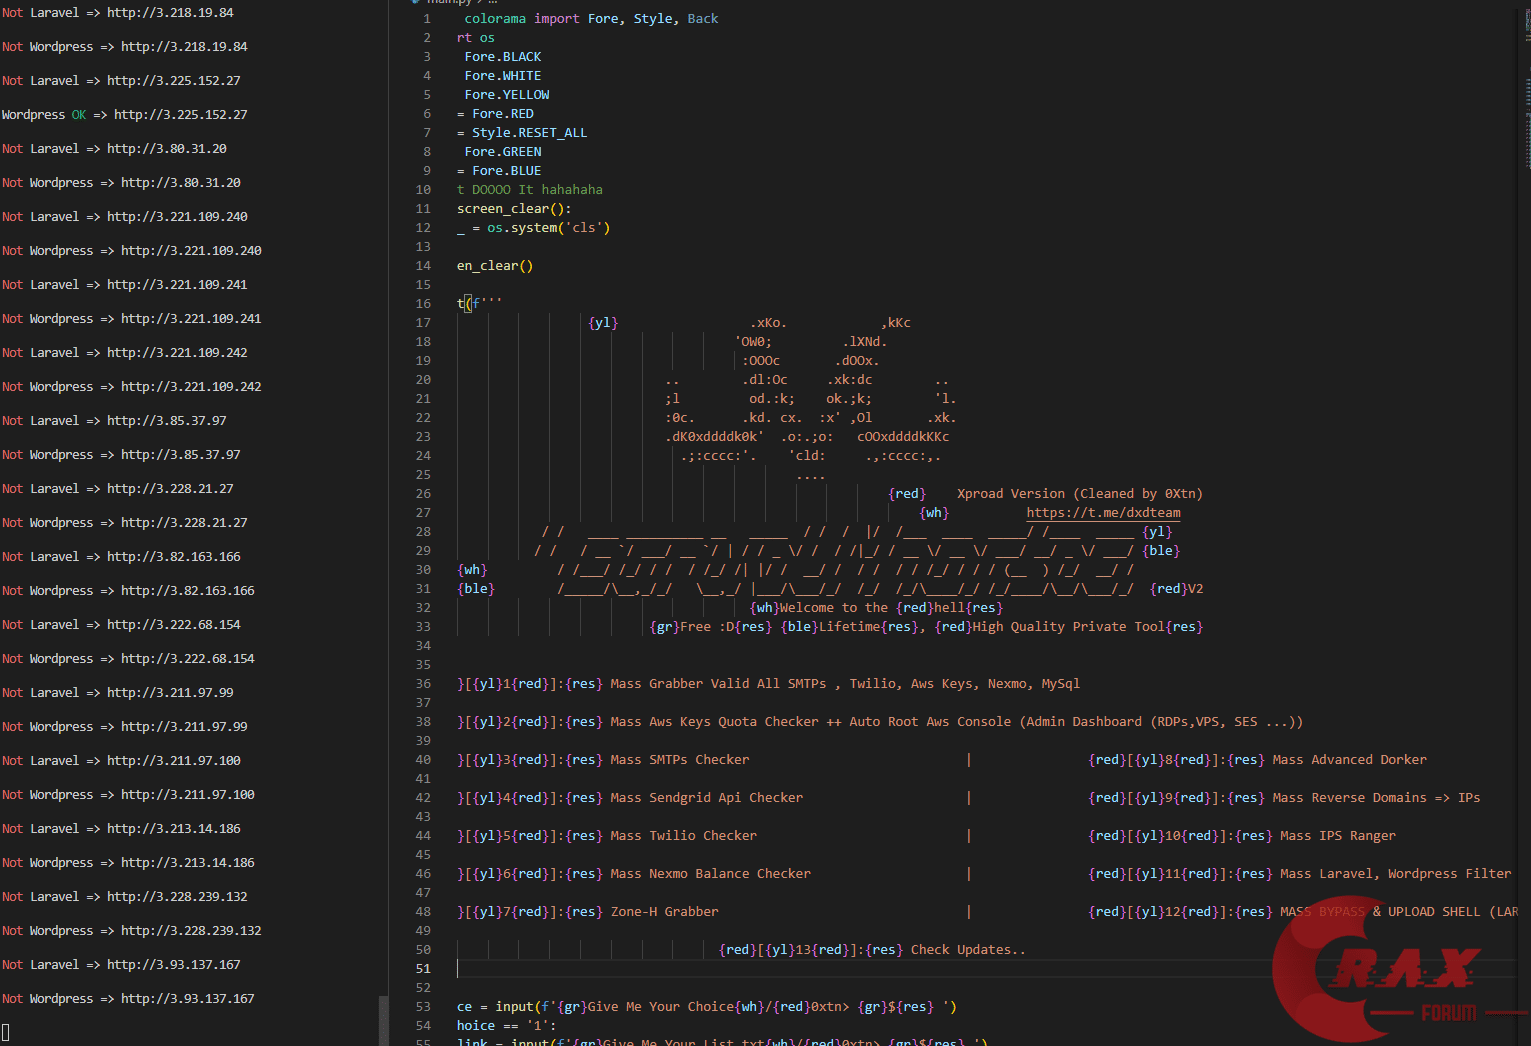Click "Mass Nexmo Balance Checker" menu text
This screenshot has height=1046, width=1531.
click(711, 874)
